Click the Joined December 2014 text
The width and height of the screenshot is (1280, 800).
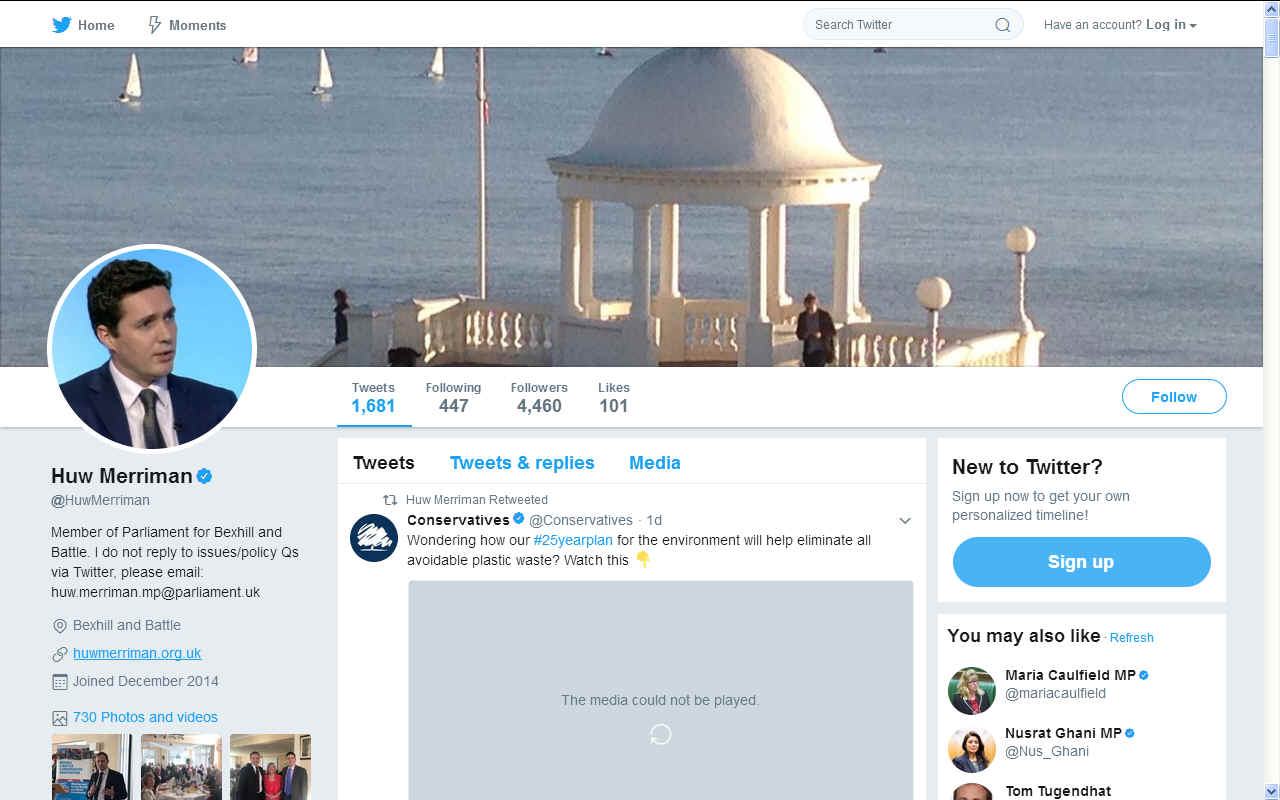(x=146, y=681)
